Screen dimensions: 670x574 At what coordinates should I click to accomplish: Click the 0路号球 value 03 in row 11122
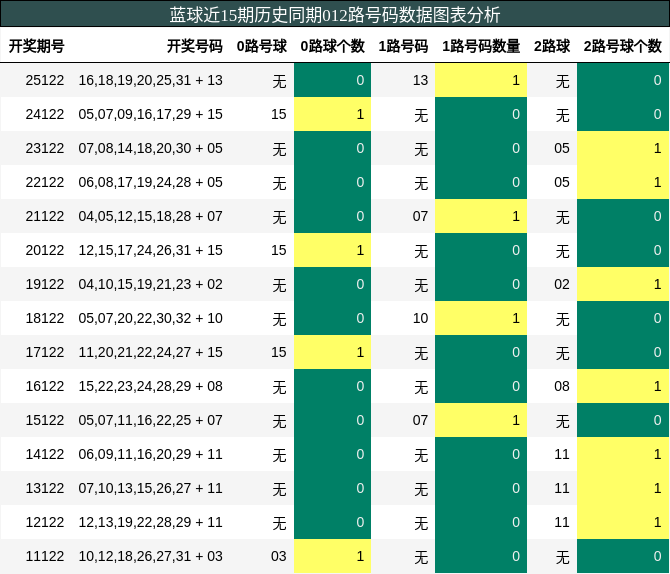click(x=279, y=556)
